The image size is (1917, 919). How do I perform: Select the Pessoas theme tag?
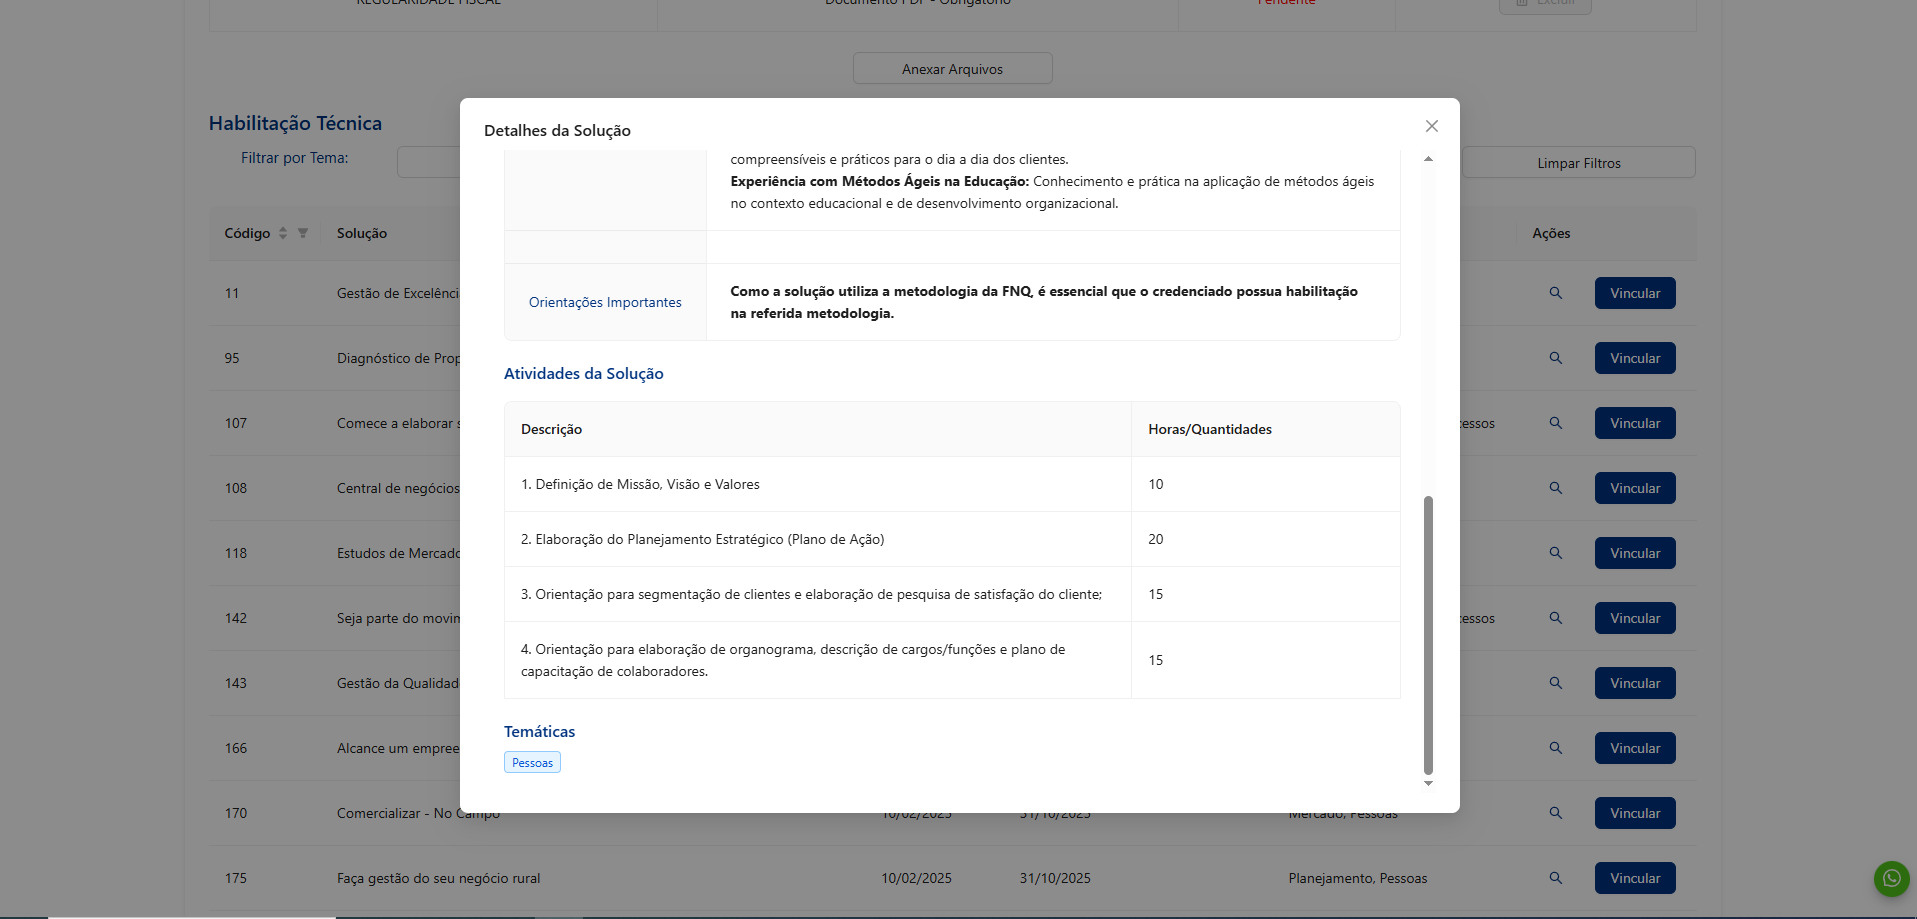[532, 763]
